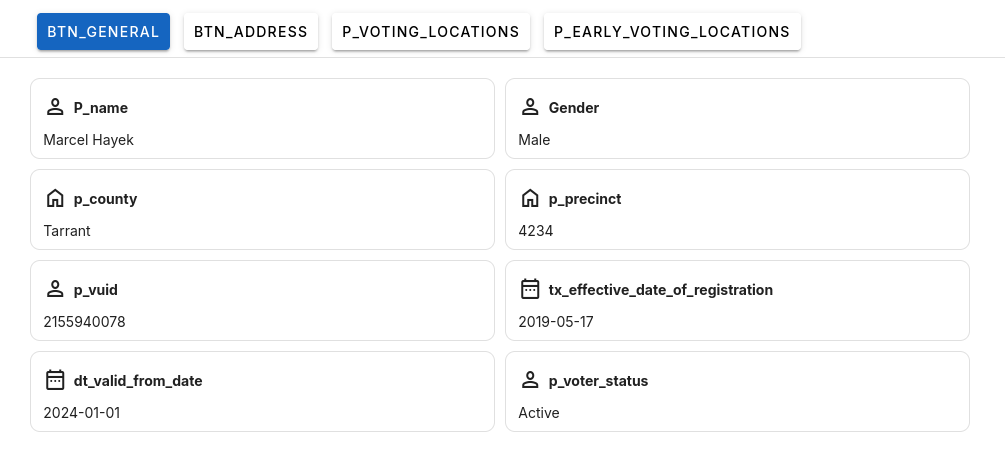1005x465 pixels.
Task: Click the person icon beside P_name
Action: coord(56,107)
